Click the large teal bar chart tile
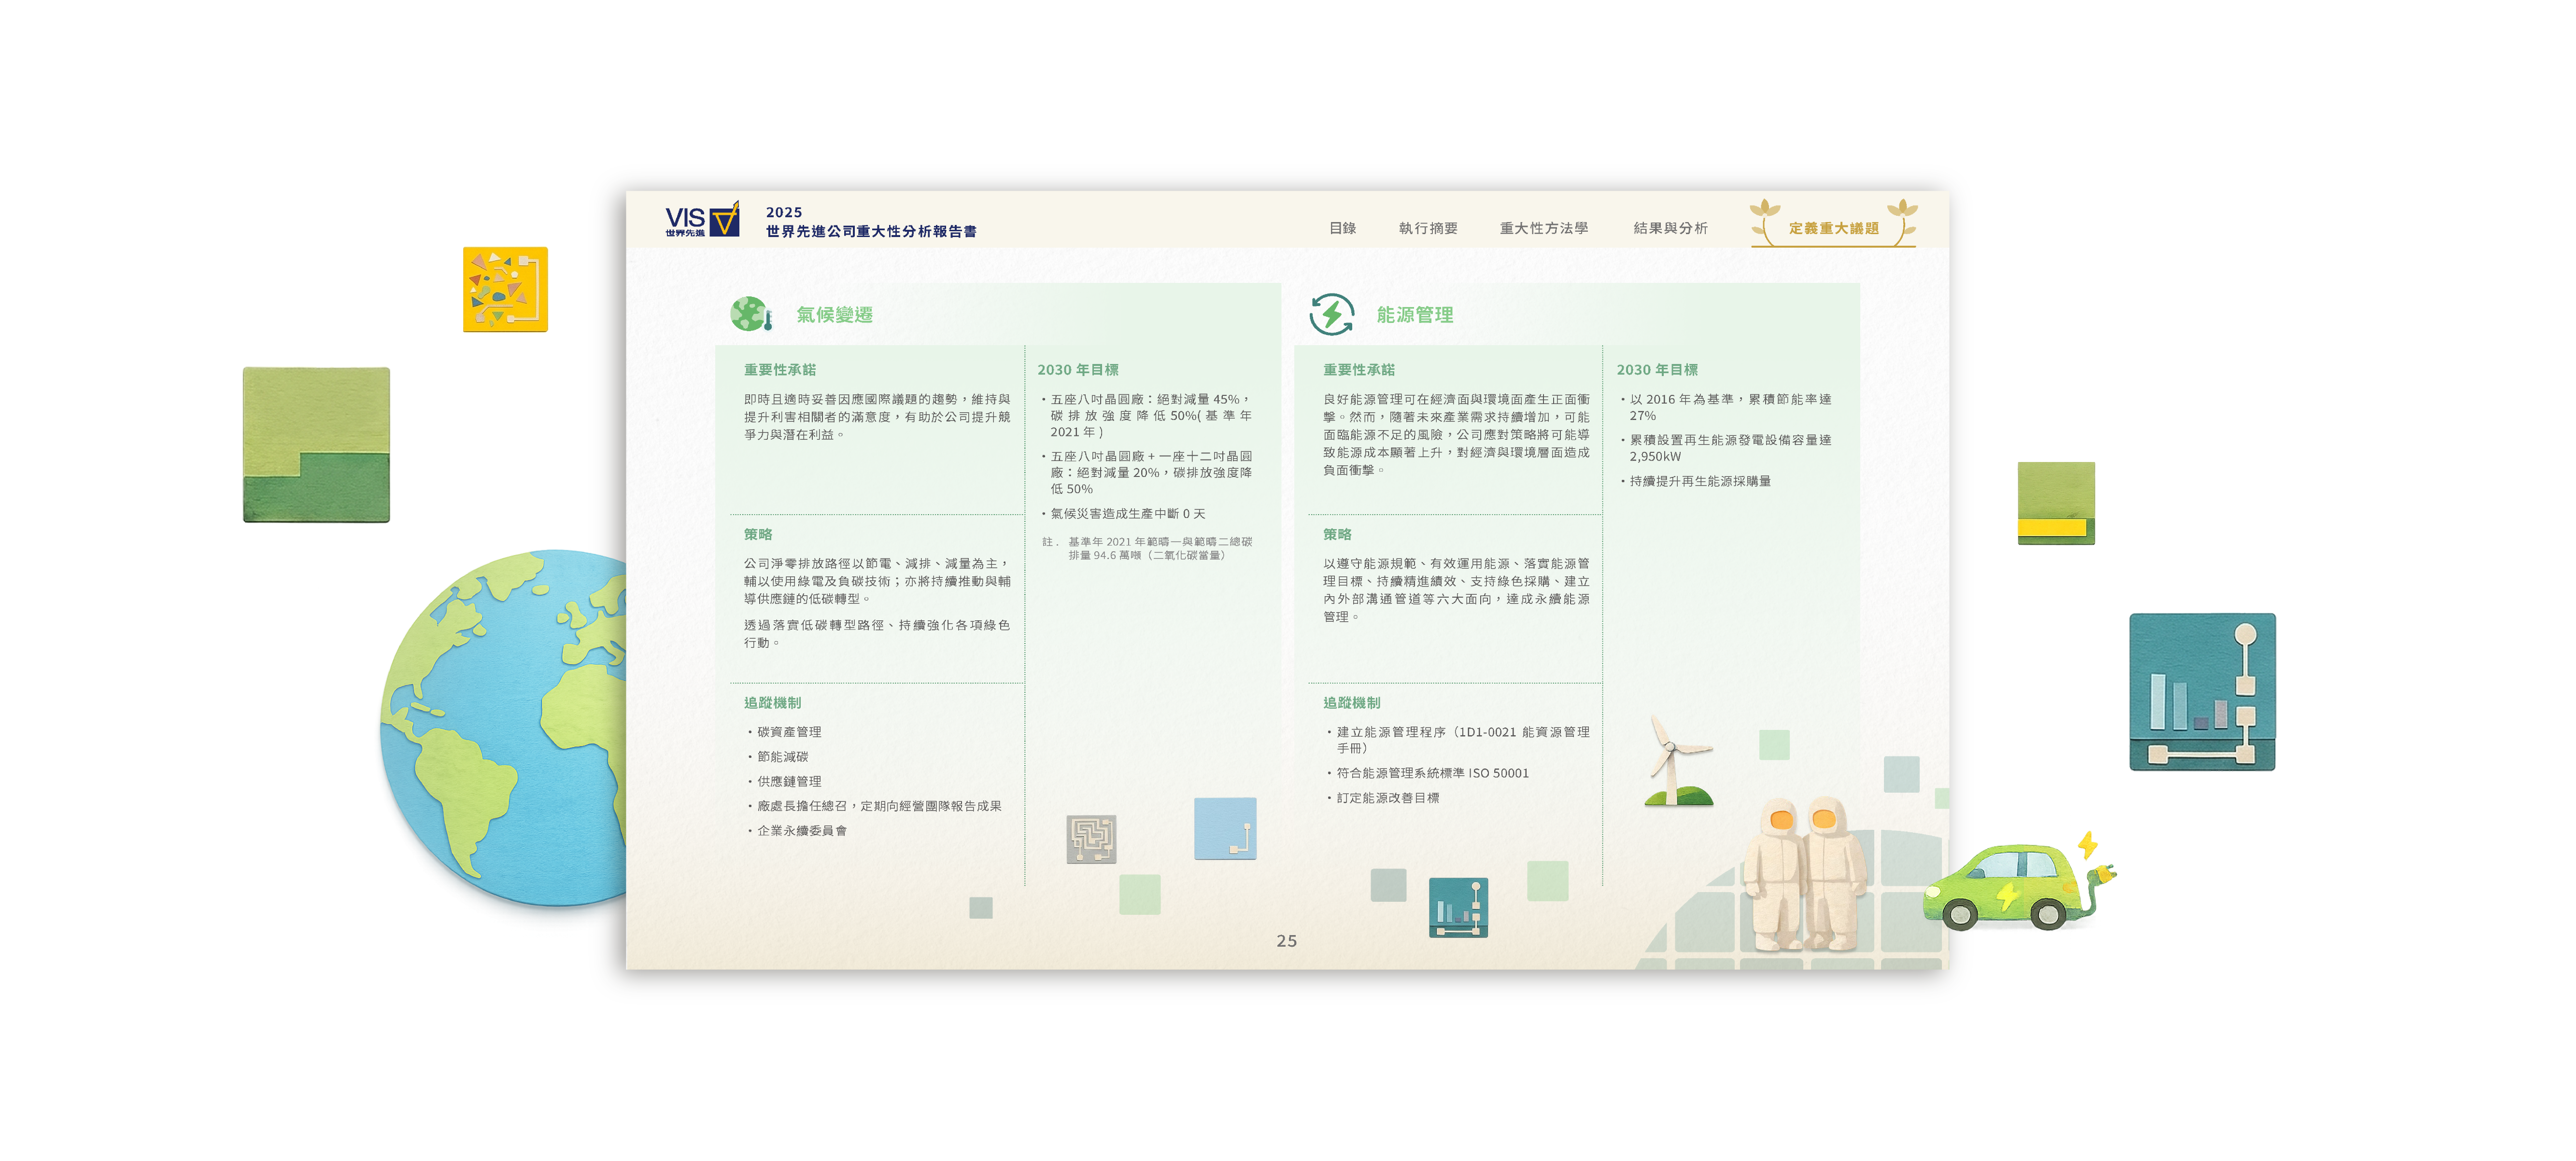 (2201, 691)
